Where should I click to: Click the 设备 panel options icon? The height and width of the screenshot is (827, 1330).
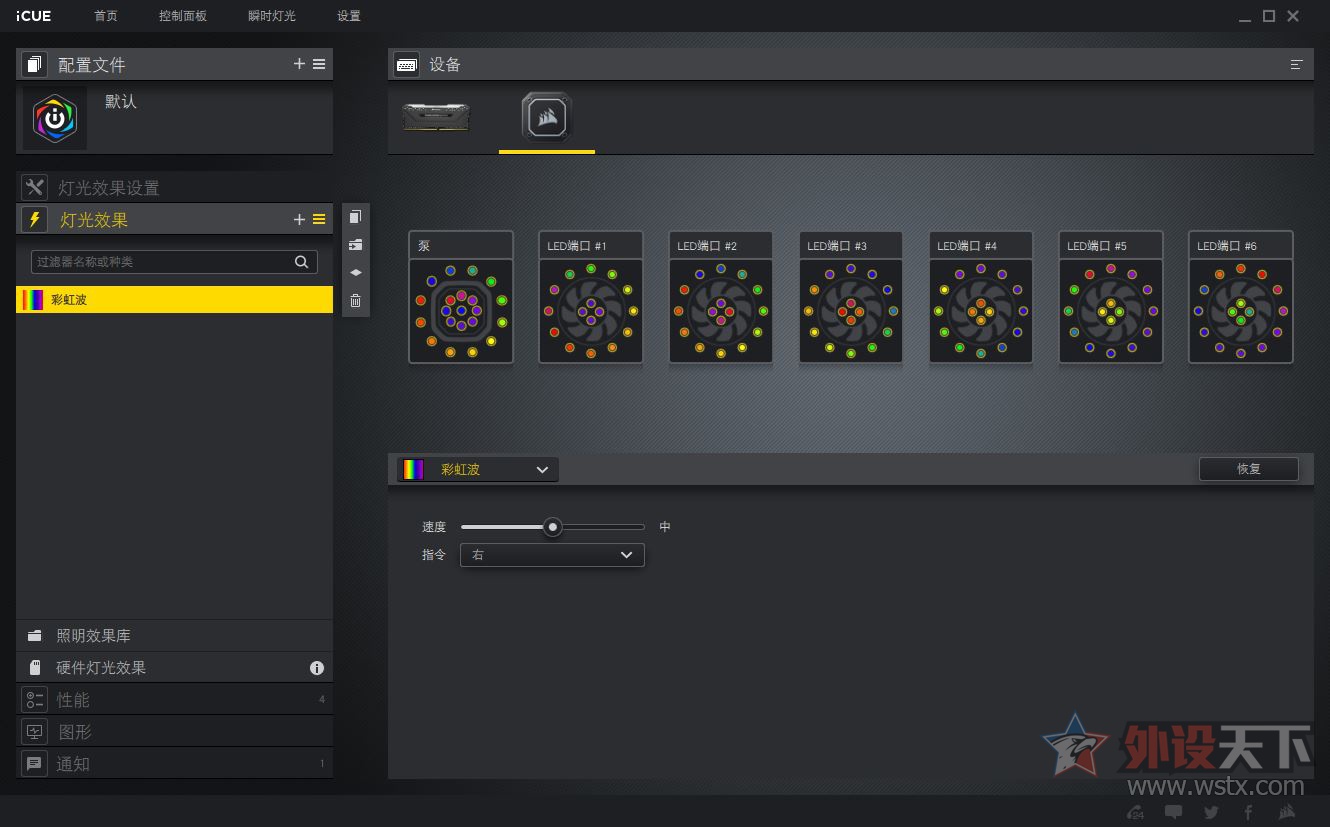click(x=1297, y=65)
